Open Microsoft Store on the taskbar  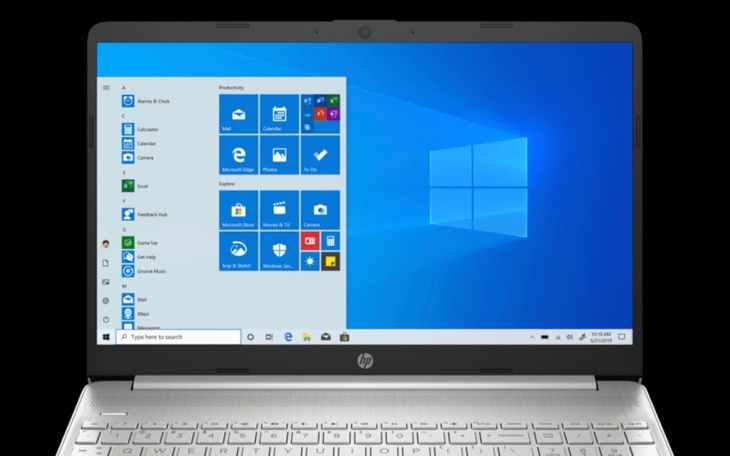[x=345, y=337]
